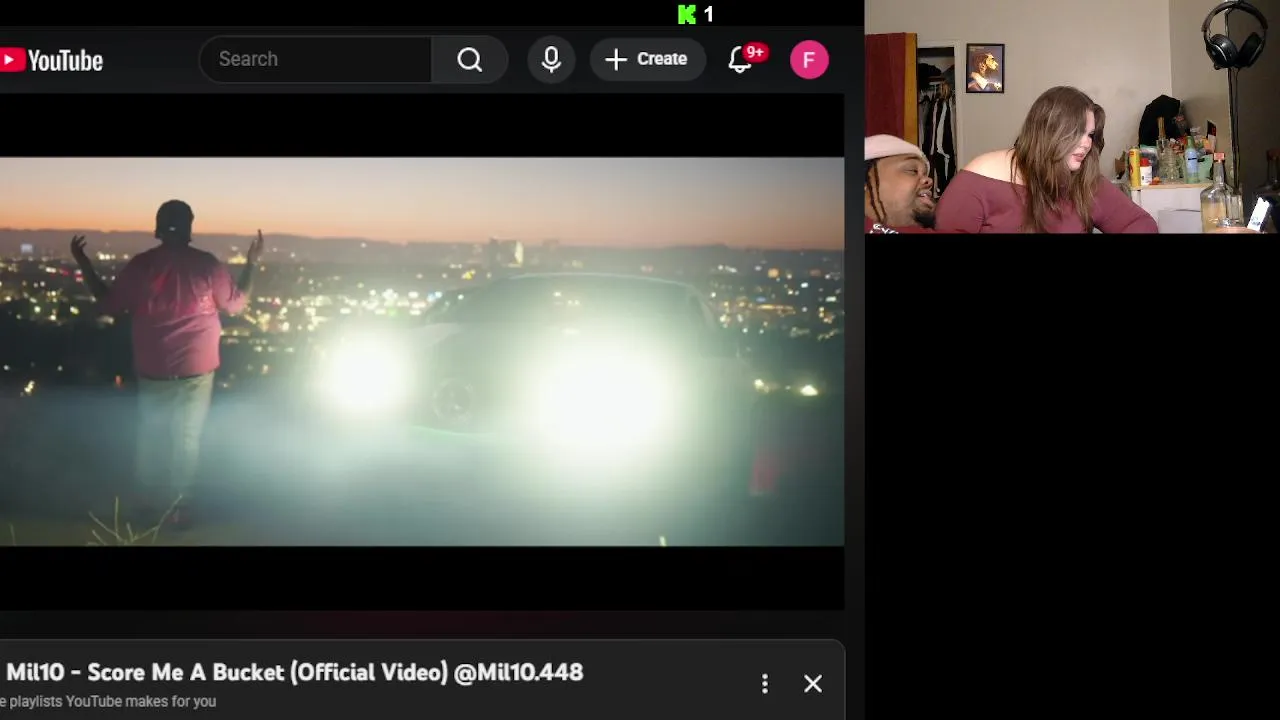Image resolution: width=1280 pixels, height=720 pixels.
Task: Open the Create menu button
Action: pos(647,59)
